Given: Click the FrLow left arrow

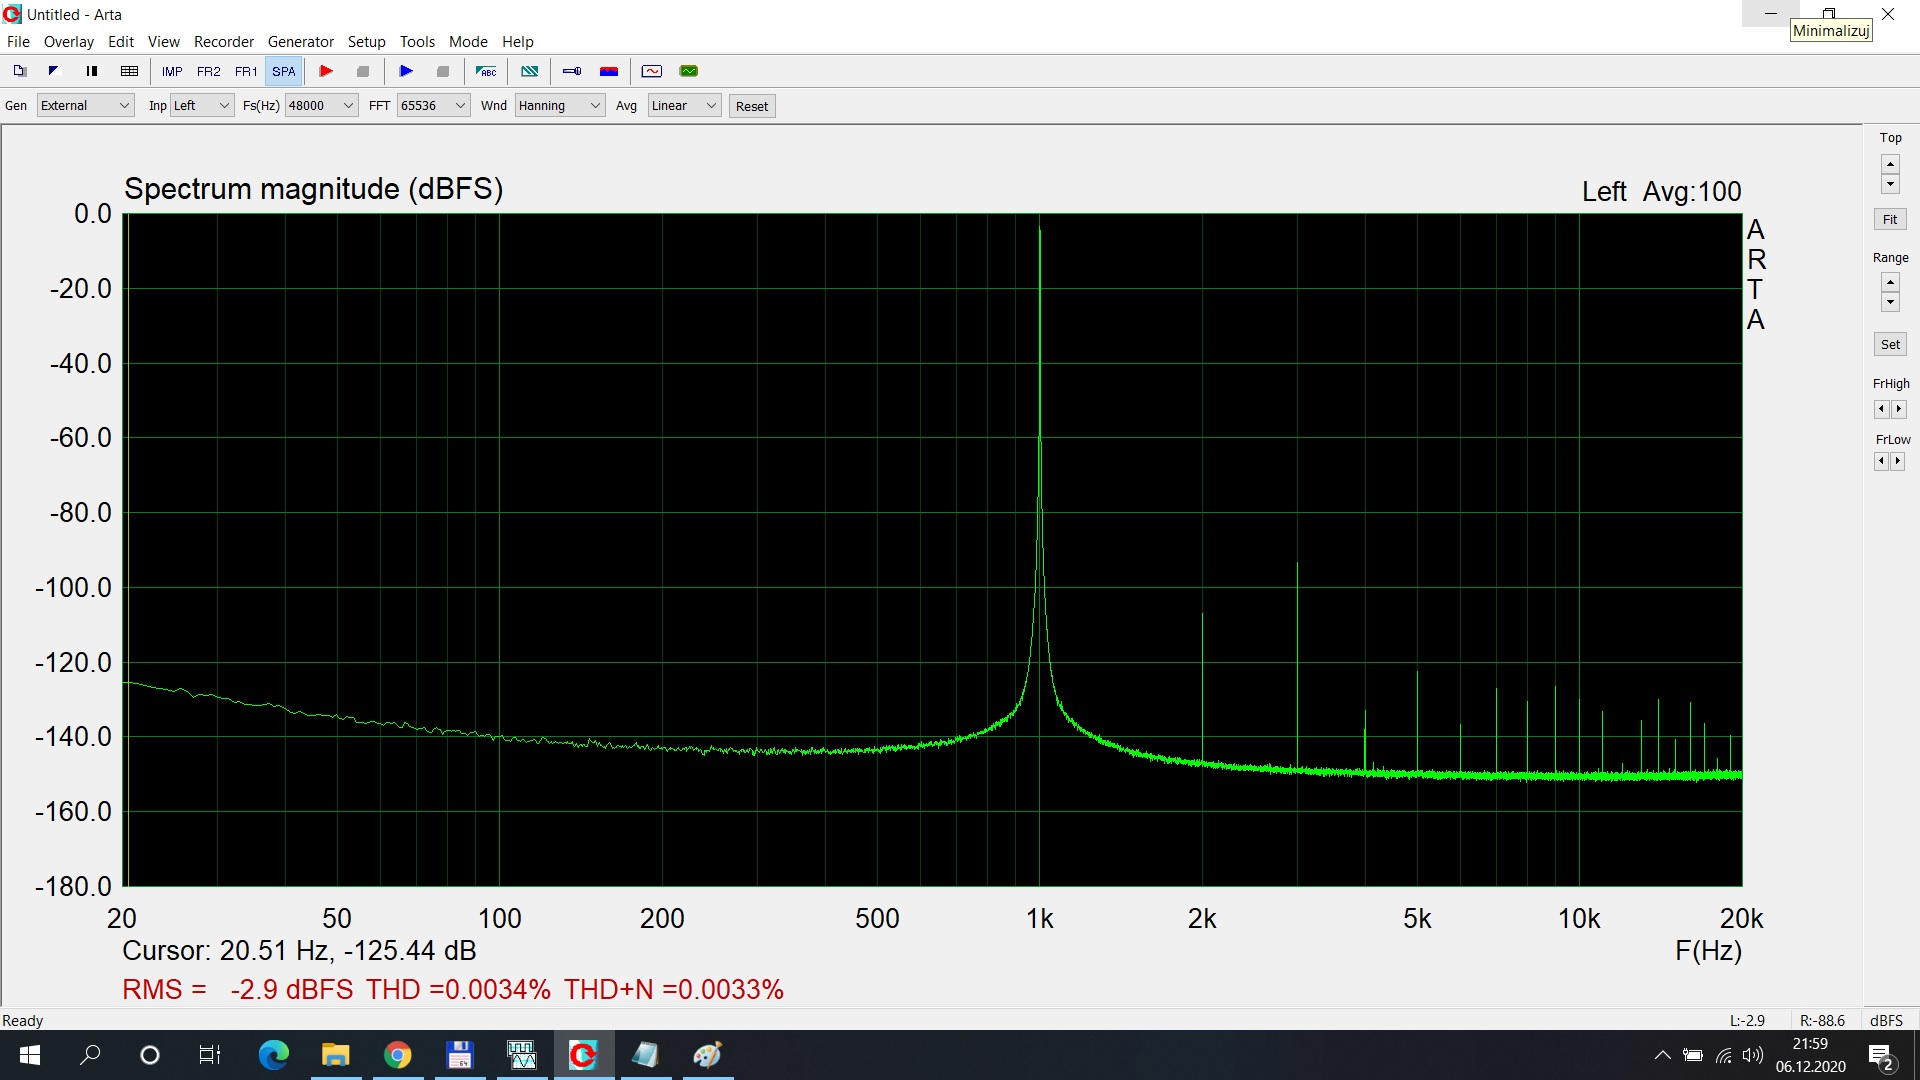Looking at the screenshot, I should click(1881, 461).
